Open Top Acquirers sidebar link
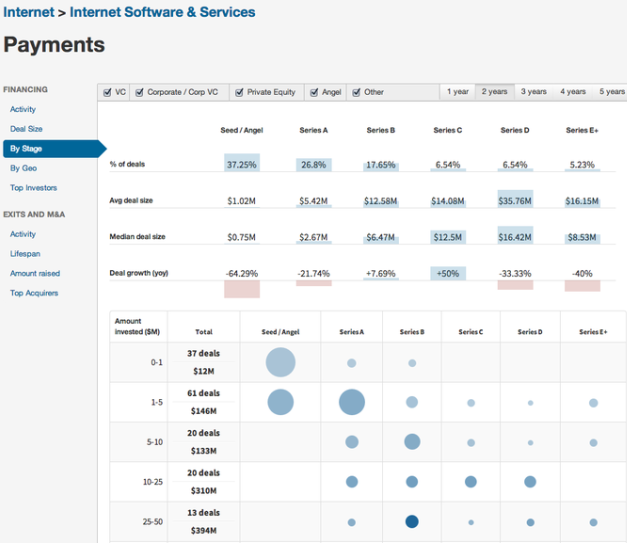 click(34, 293)
